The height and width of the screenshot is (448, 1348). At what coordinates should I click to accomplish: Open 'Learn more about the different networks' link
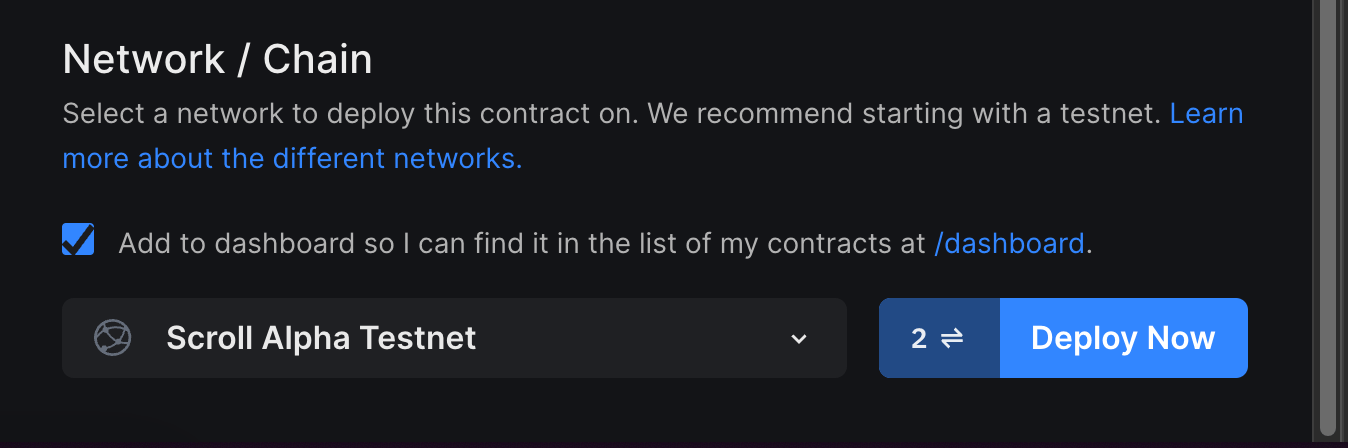pos(653,135)
